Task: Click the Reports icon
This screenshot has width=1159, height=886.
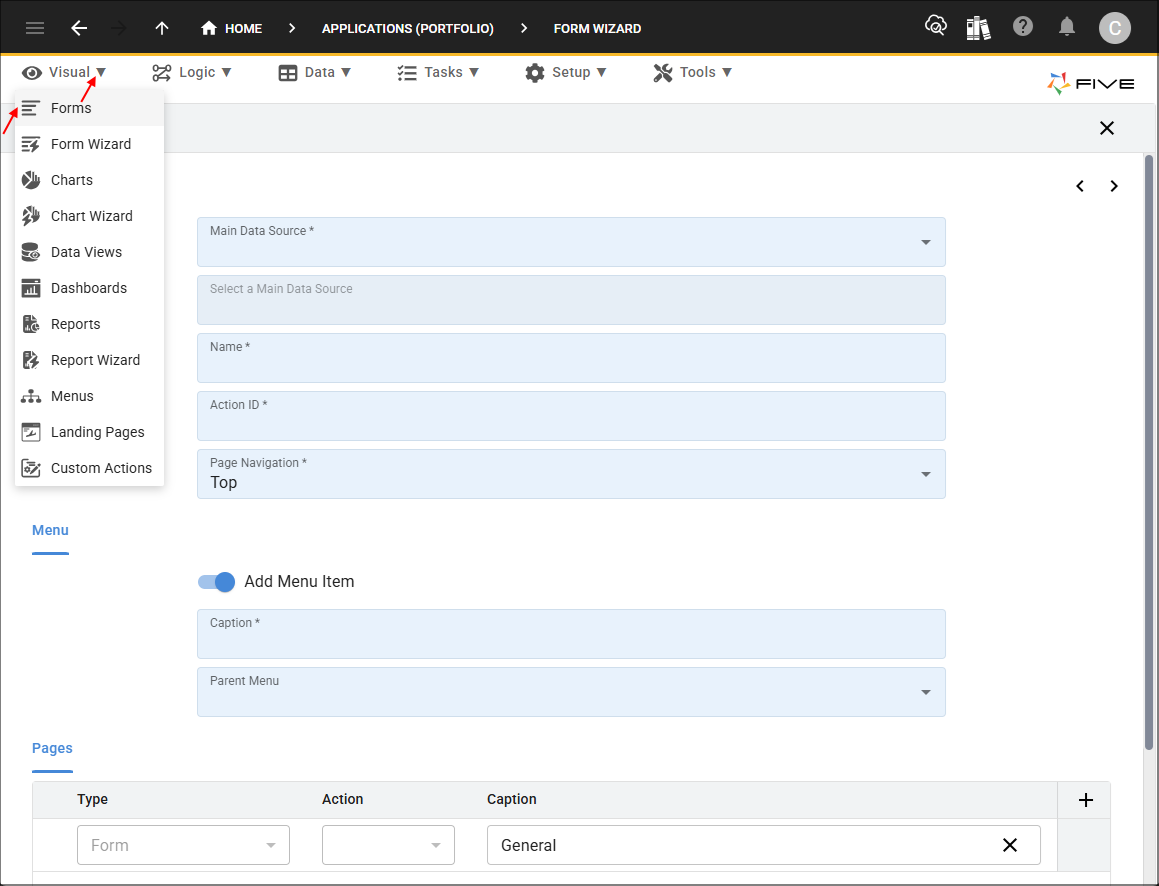Action: 30,324
